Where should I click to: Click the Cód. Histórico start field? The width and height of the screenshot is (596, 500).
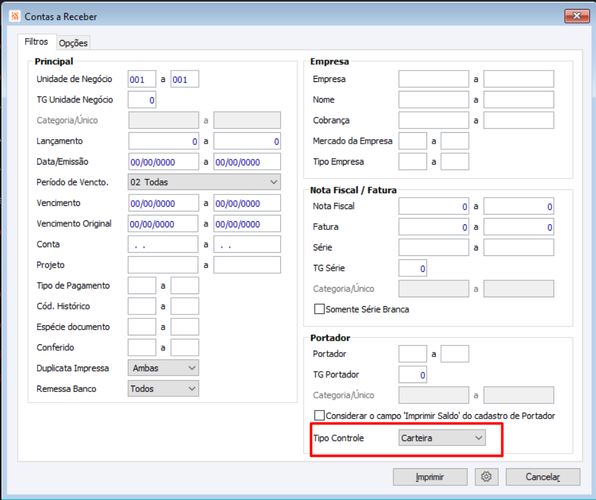click(x=142, y=306)
